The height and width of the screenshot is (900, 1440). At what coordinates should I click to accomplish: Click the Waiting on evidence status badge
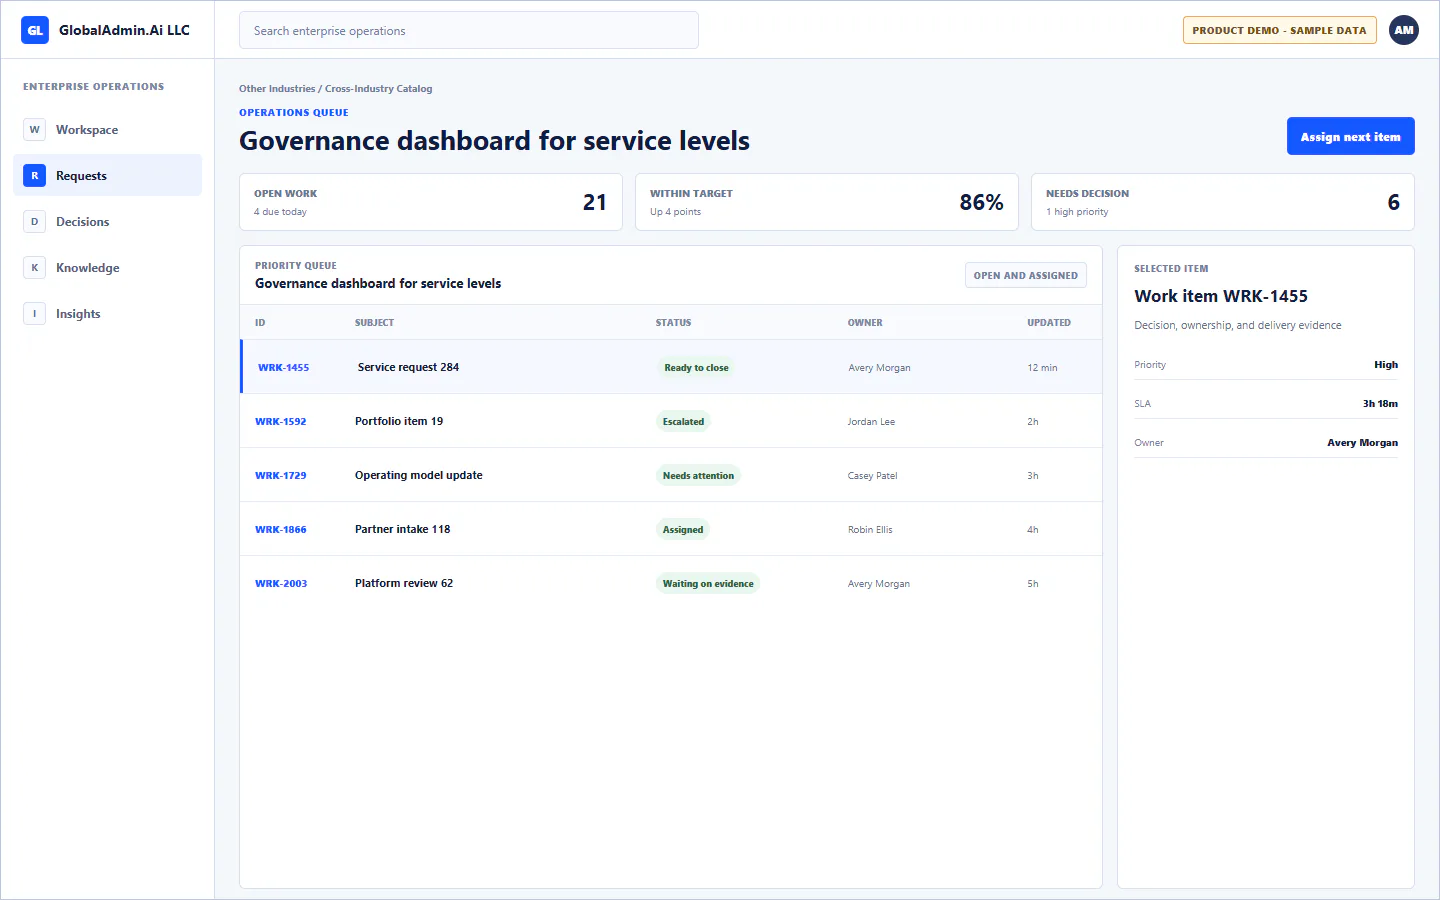pyautogui.click(x=708, y=584)
